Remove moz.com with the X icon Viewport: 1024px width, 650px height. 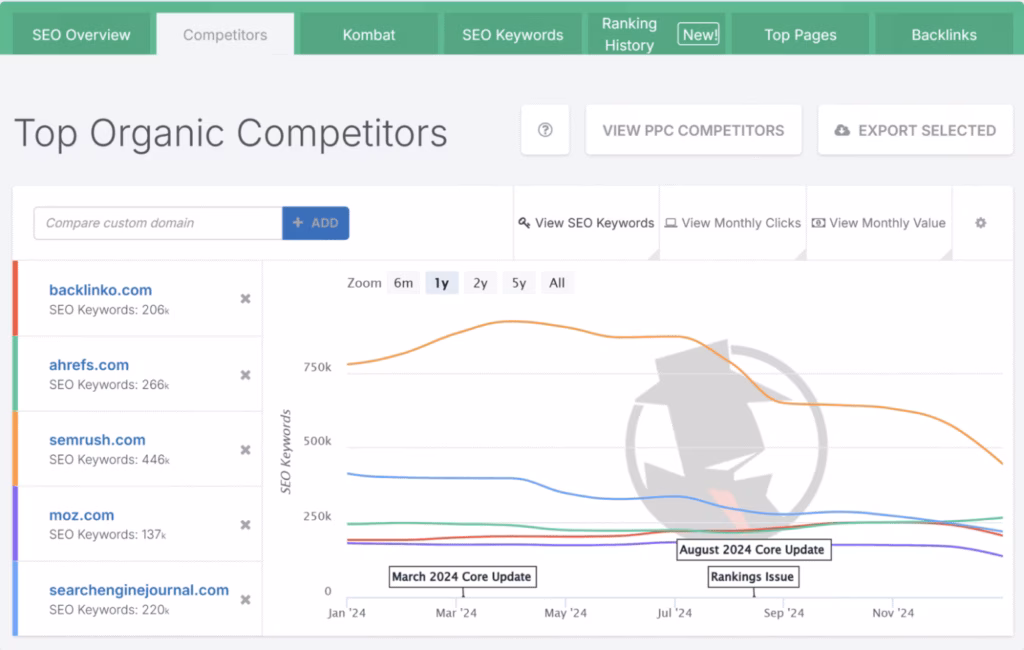pyautogui.click(x=245, y=525)
